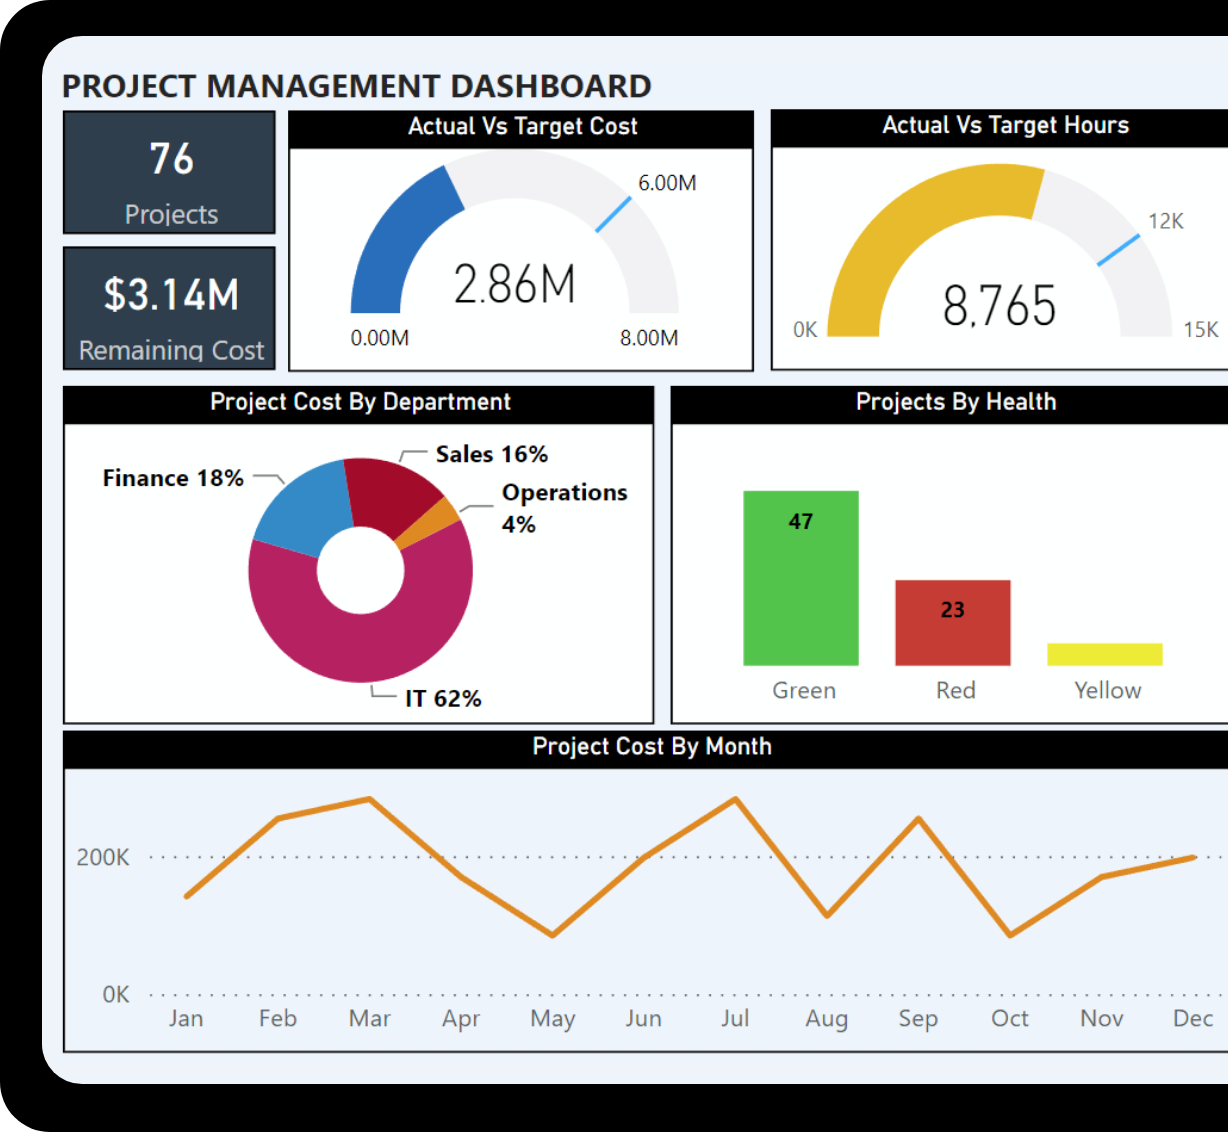Select the red bar labeled 23
The height and width of the screenshot is (1132, 1228).
tap(953, 623)
